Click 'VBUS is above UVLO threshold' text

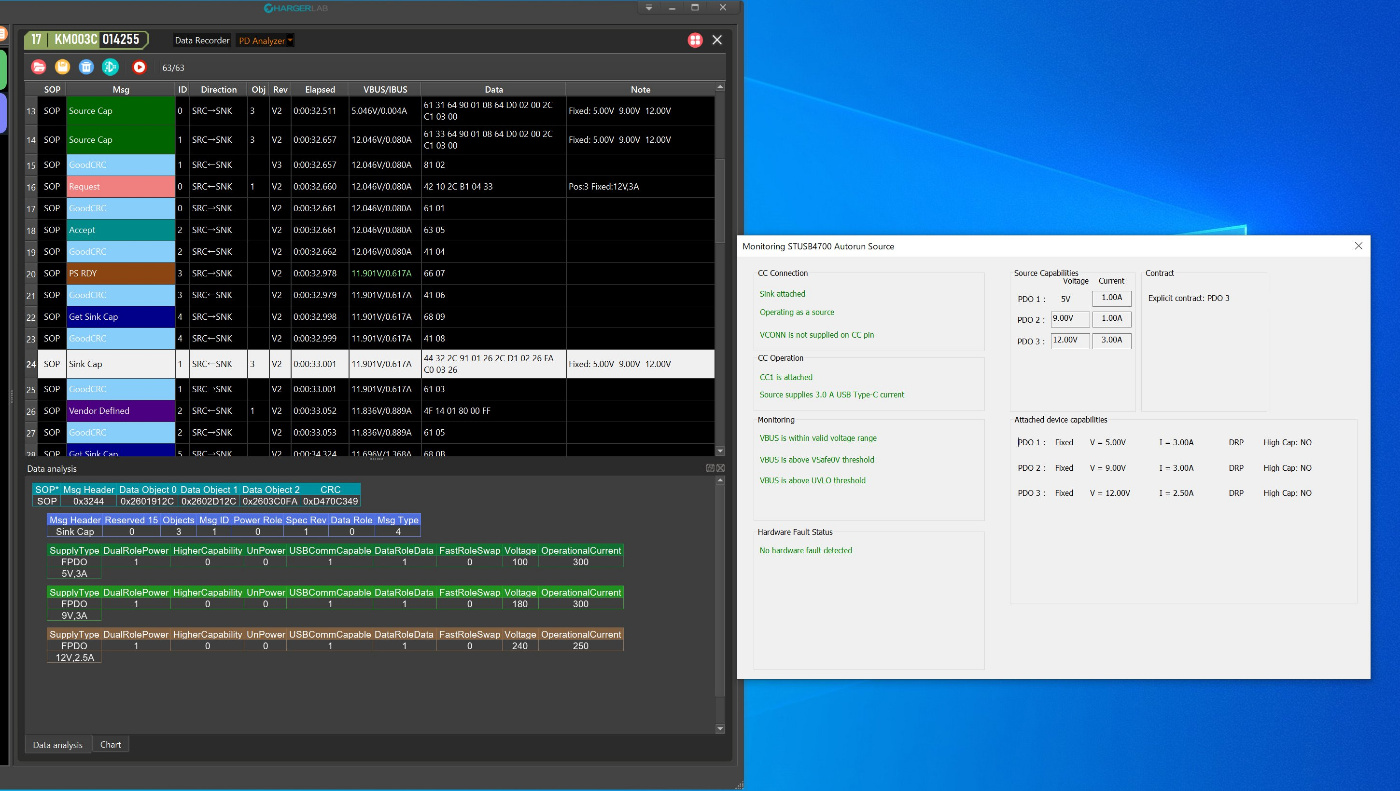(813, 481)
